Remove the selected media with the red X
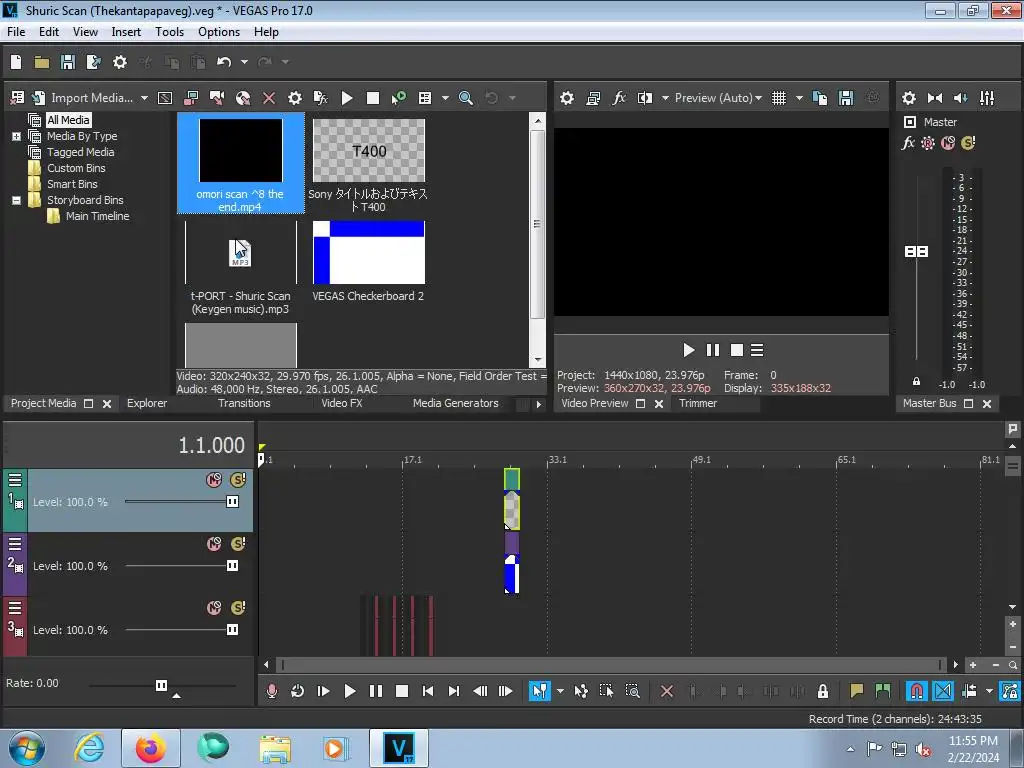1024x768 pixels. pyautogui.click(x=269, y=98)
